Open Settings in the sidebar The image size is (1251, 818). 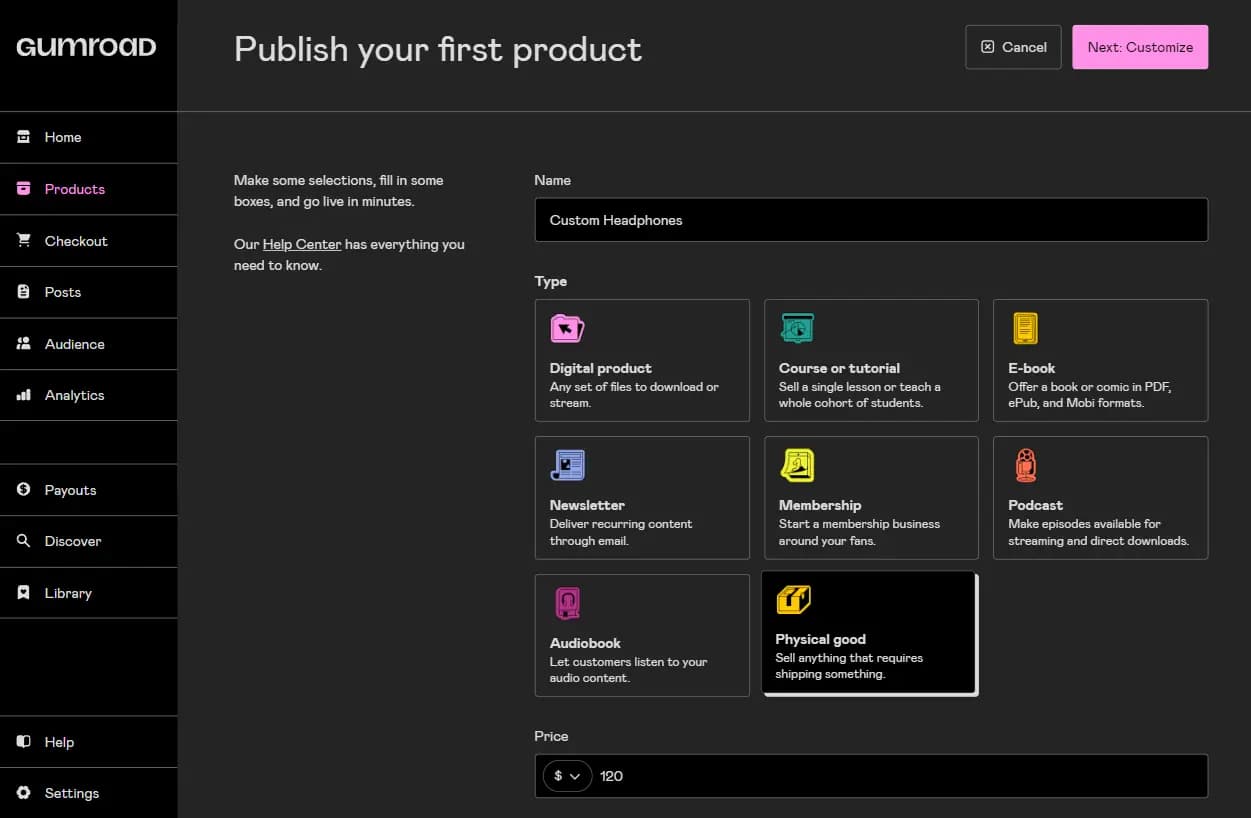tap(89, 793)
